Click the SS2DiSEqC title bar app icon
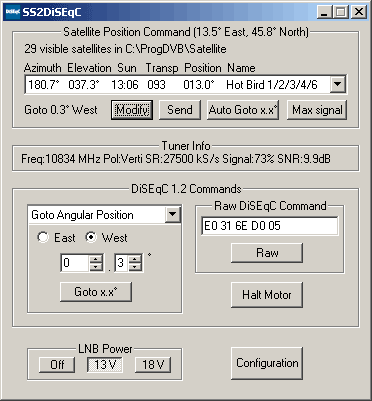This screenshot has width=372, height=401. tap(13, 12)
